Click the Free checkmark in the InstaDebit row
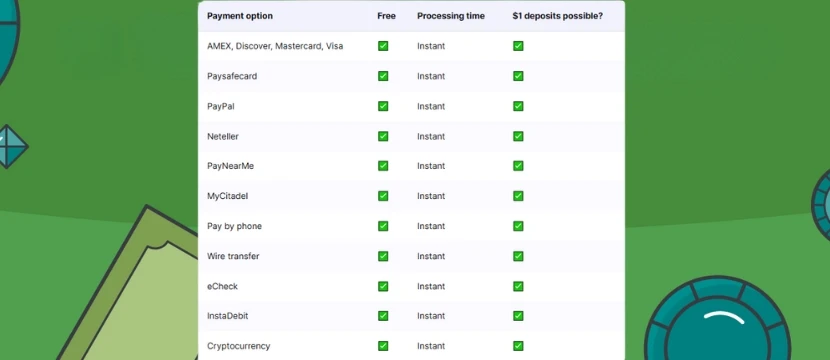 383,316
